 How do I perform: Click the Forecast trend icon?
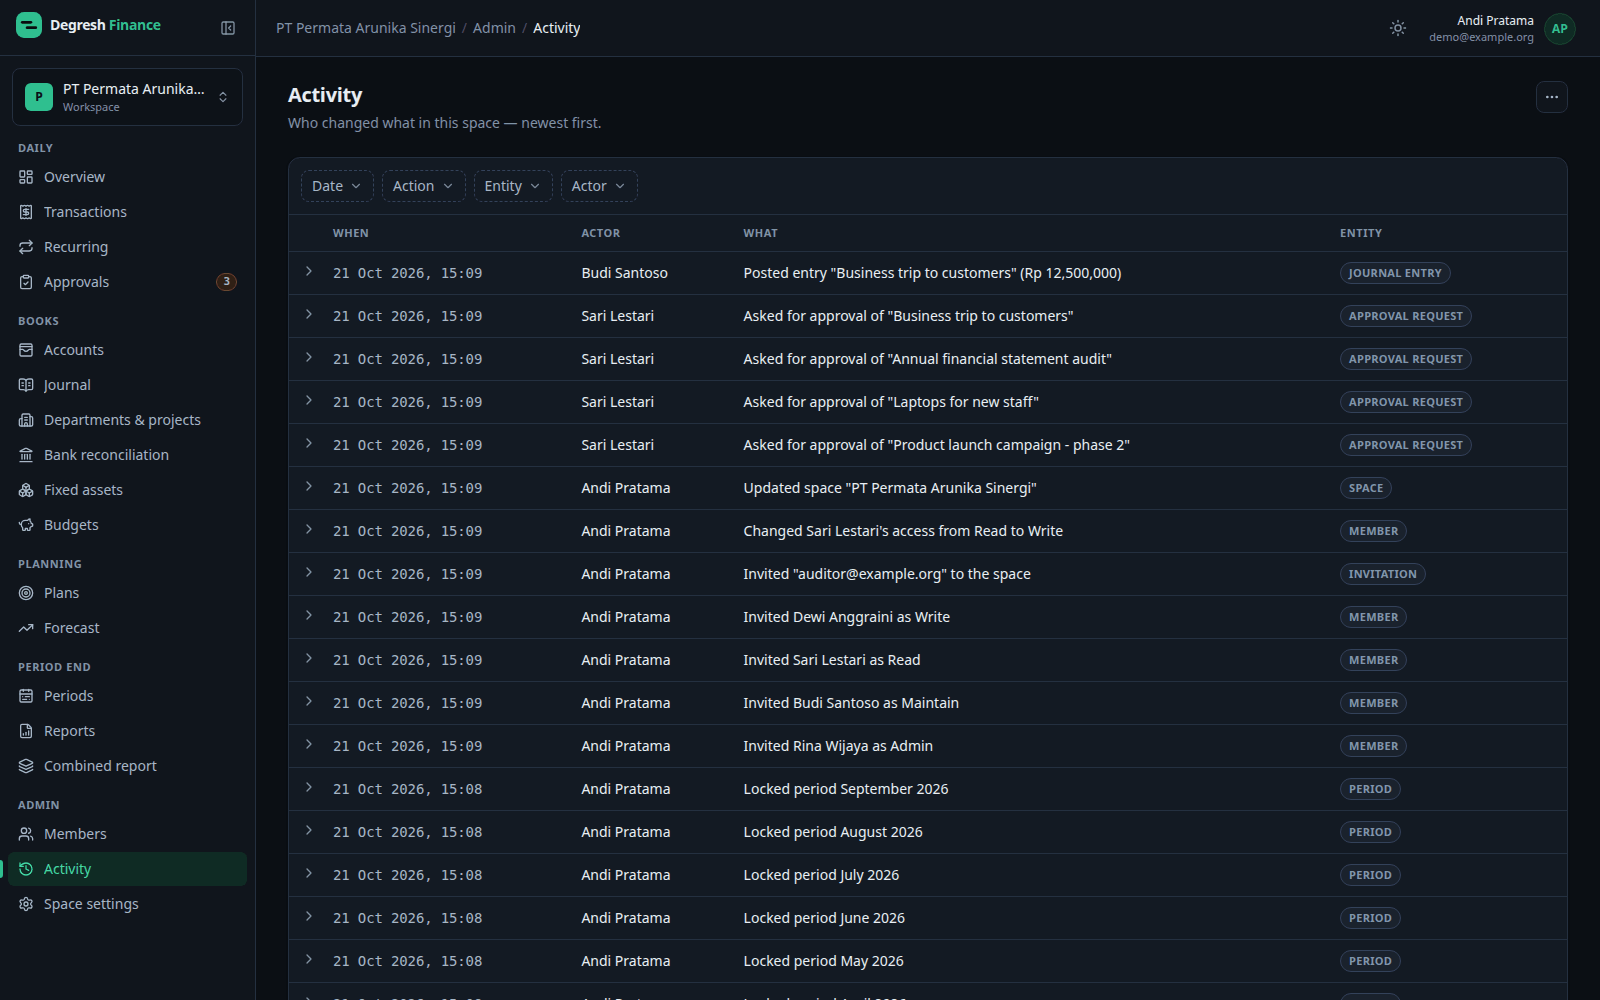[x=26, y=628]
